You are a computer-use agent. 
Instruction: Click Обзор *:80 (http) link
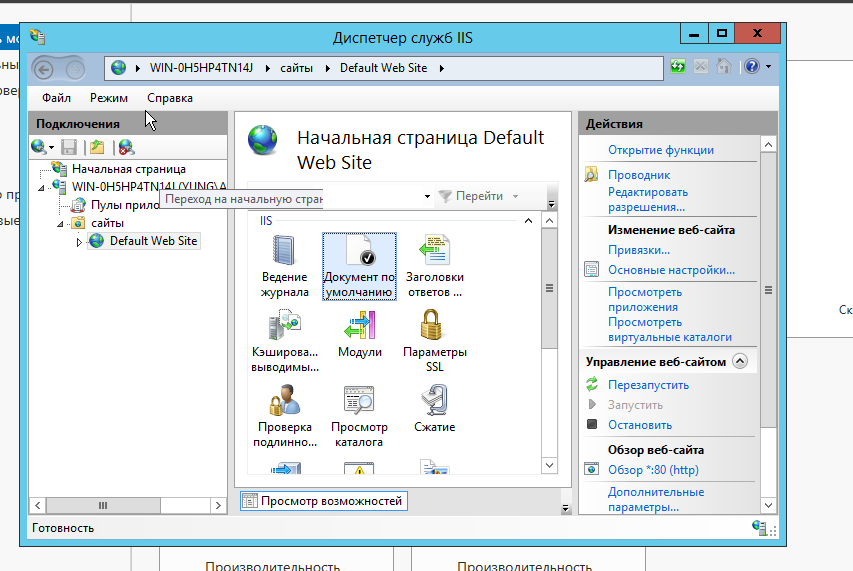pos(653,469)
